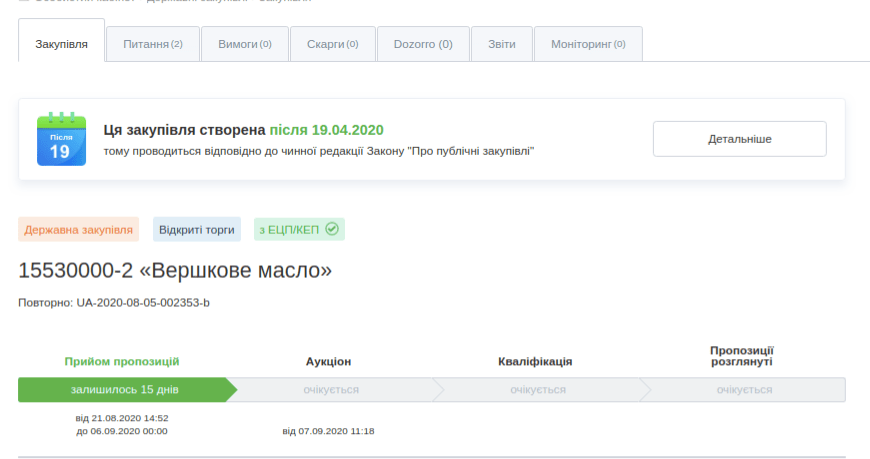
Task: Click the 'Вершкове масло' tender title
Action: click(x=174, y=270)
